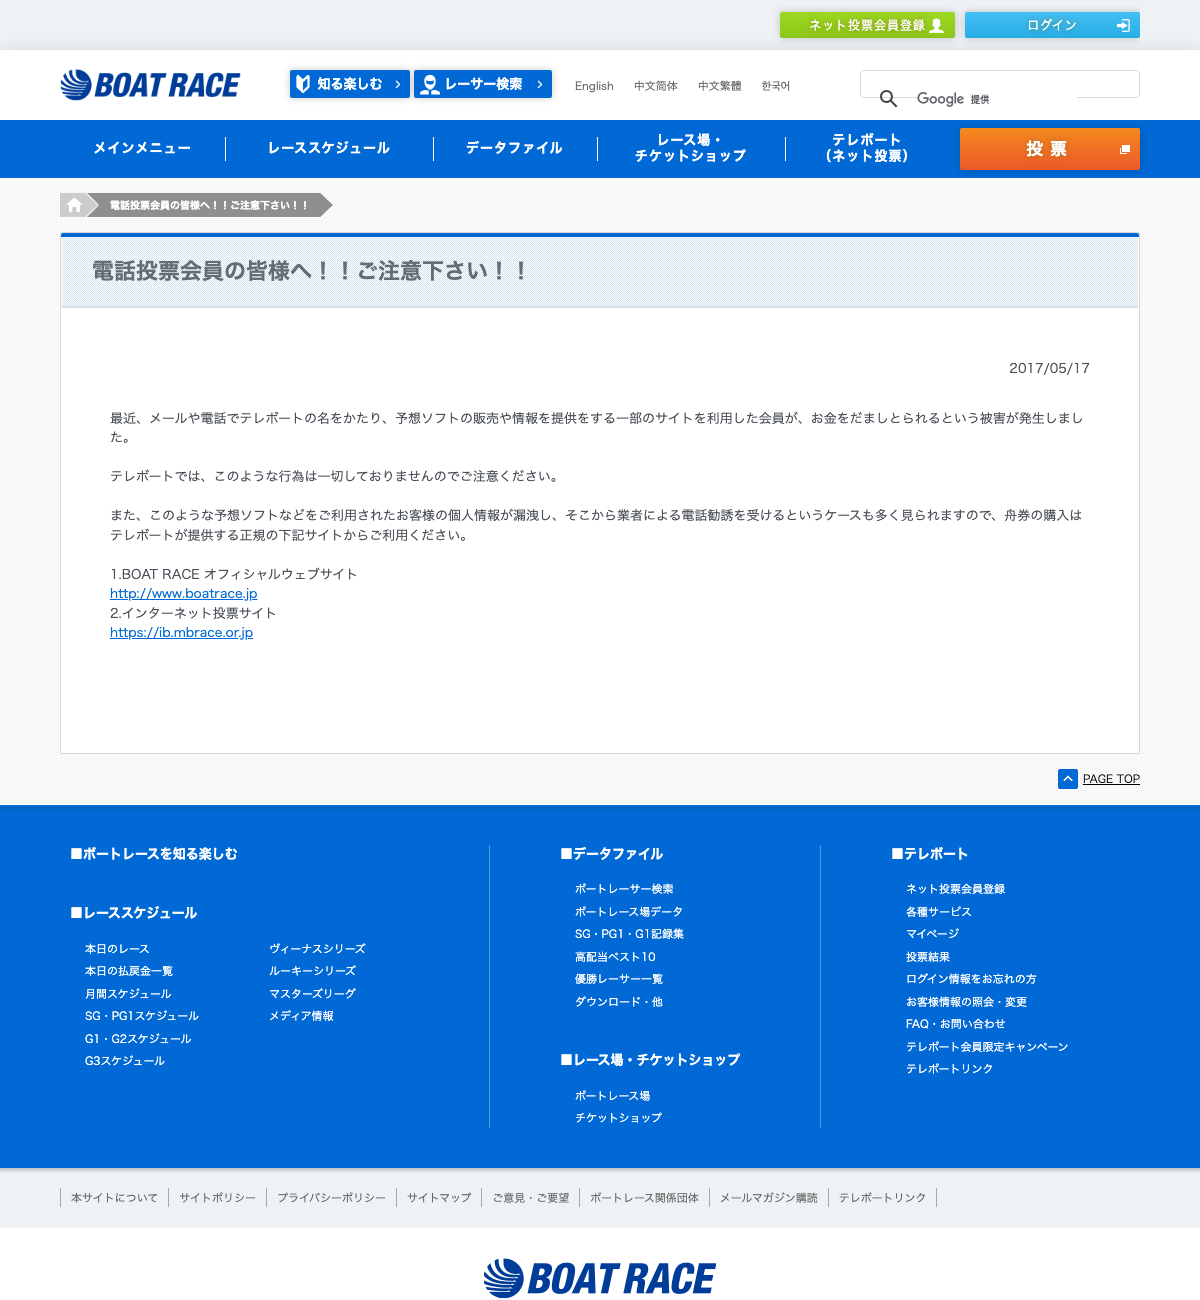
Task: Open footer link 本日のレース
Action: coord(117,949)
